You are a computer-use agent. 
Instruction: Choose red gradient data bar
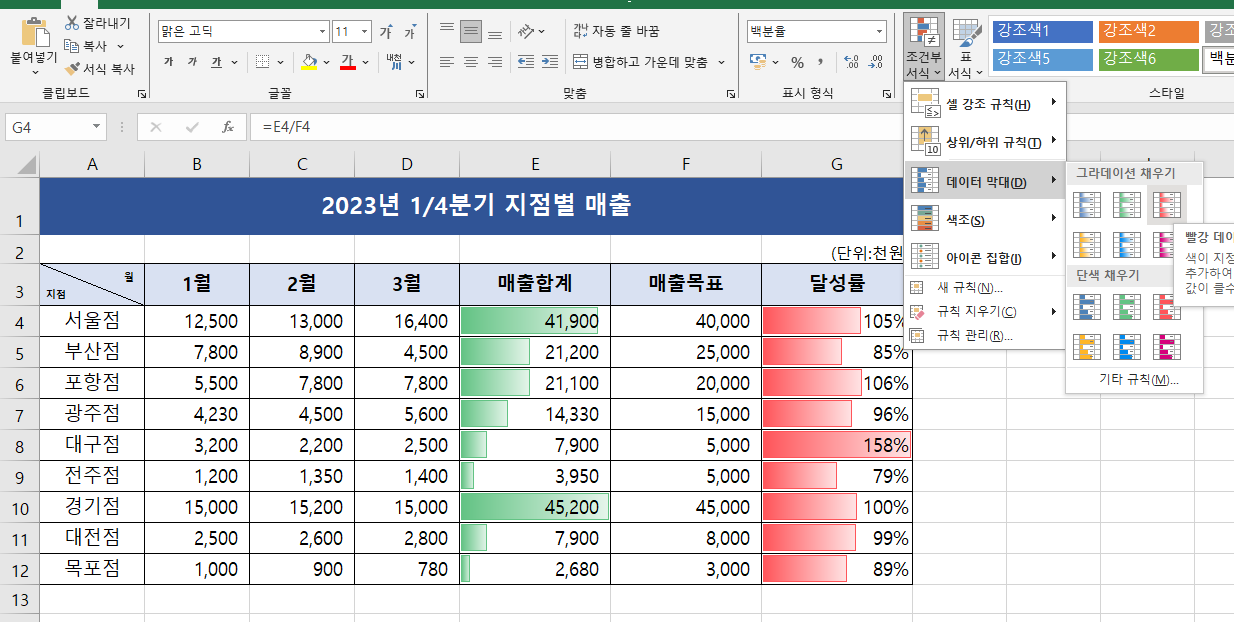[x=1167, y=205]
